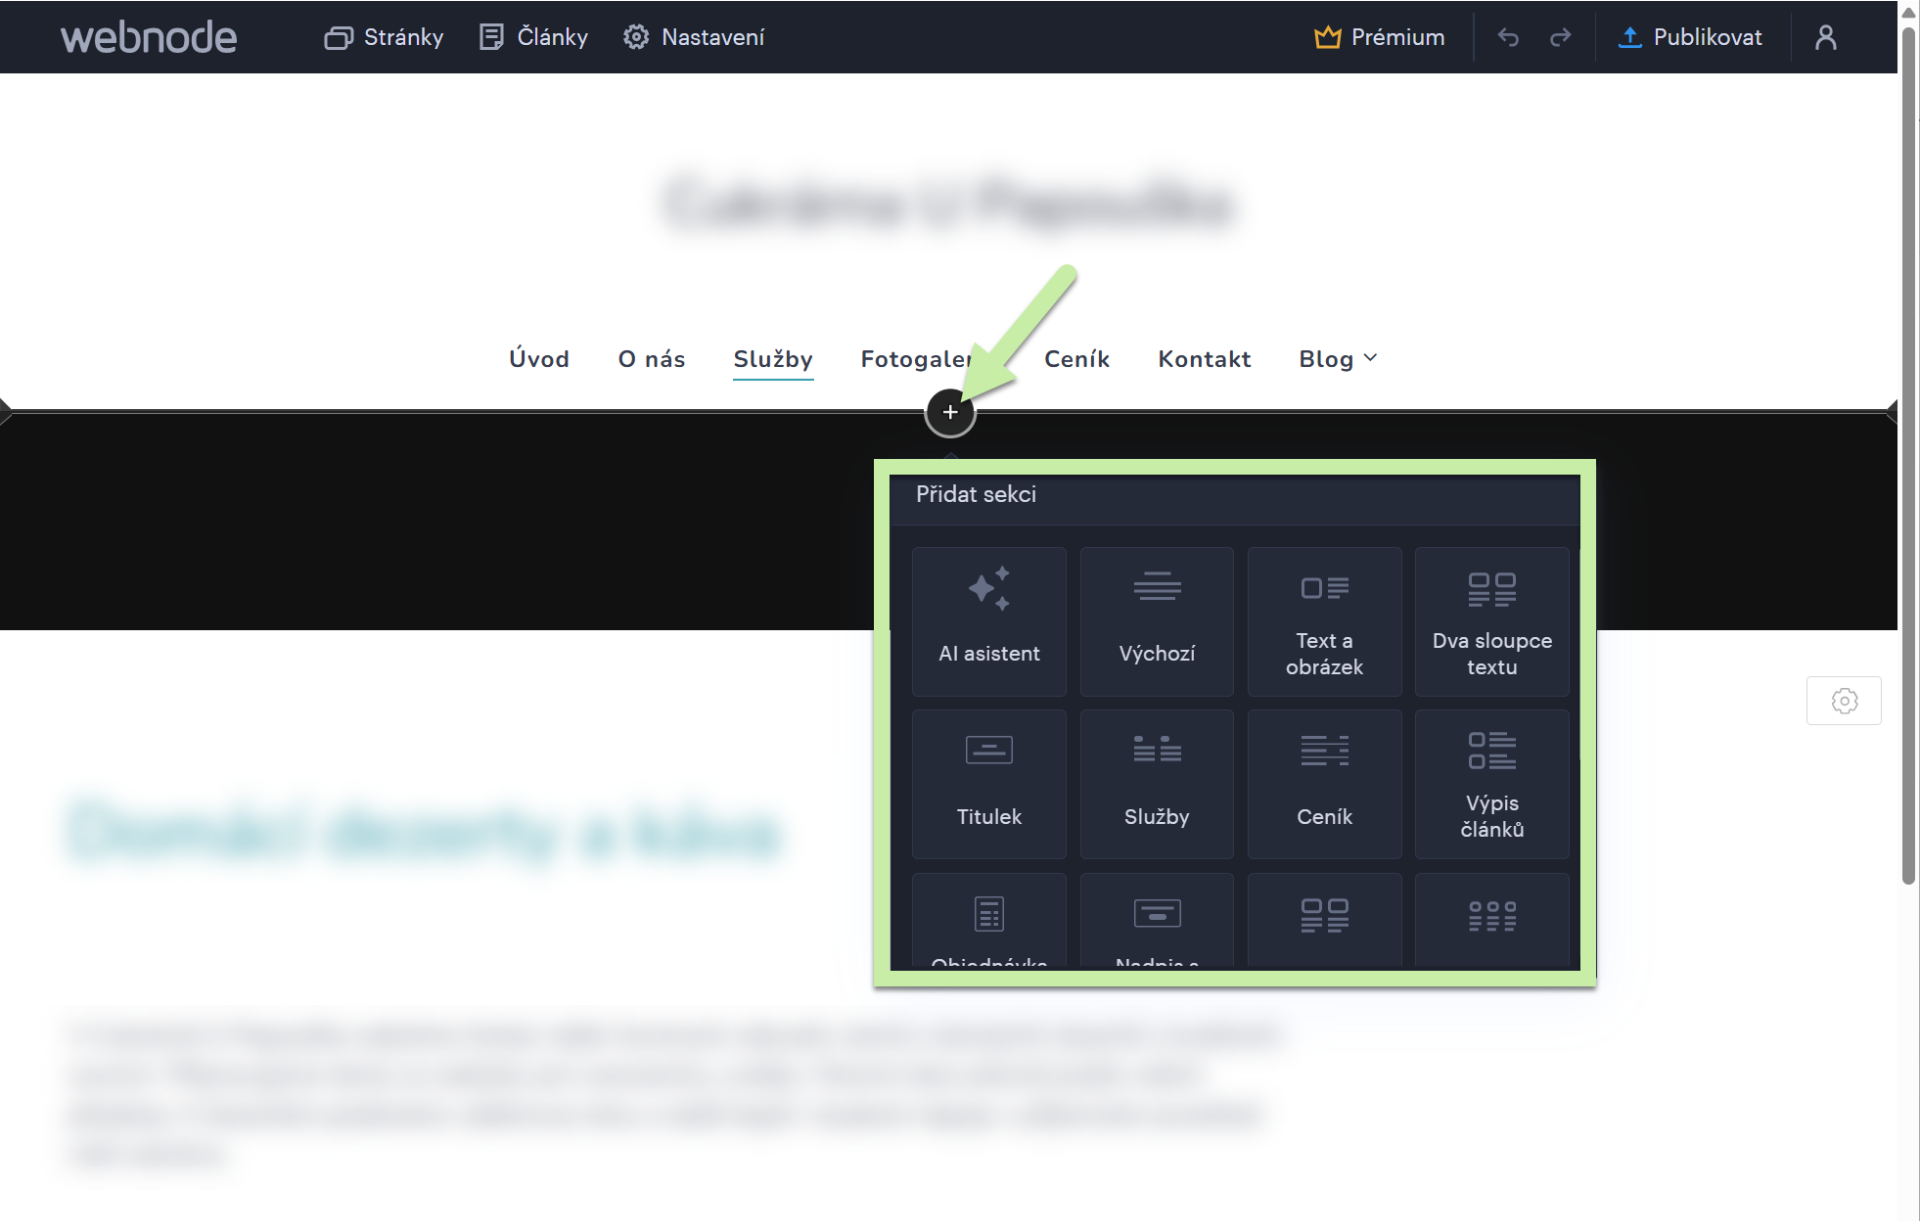Click the plus add-section button
This screenshot has width=1920, height=1221.
[x=950, y=412]
